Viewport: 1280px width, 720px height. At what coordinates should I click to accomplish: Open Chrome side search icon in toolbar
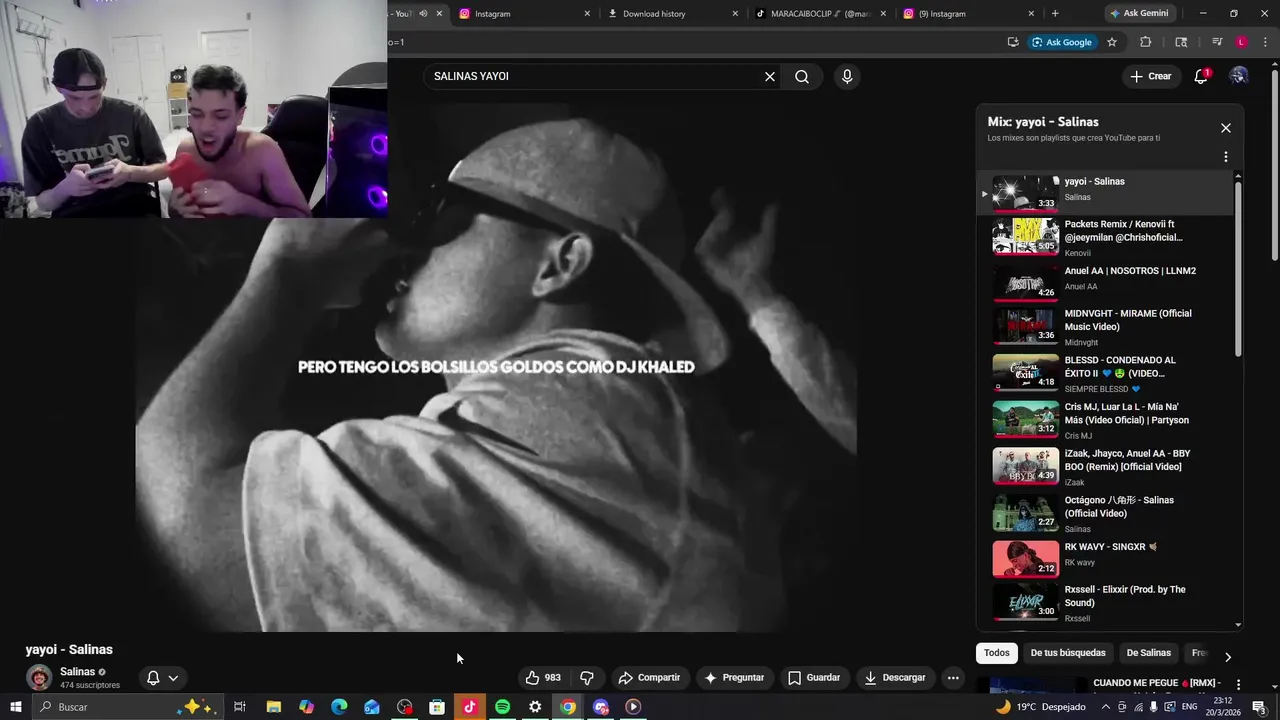pos(1181,42)
